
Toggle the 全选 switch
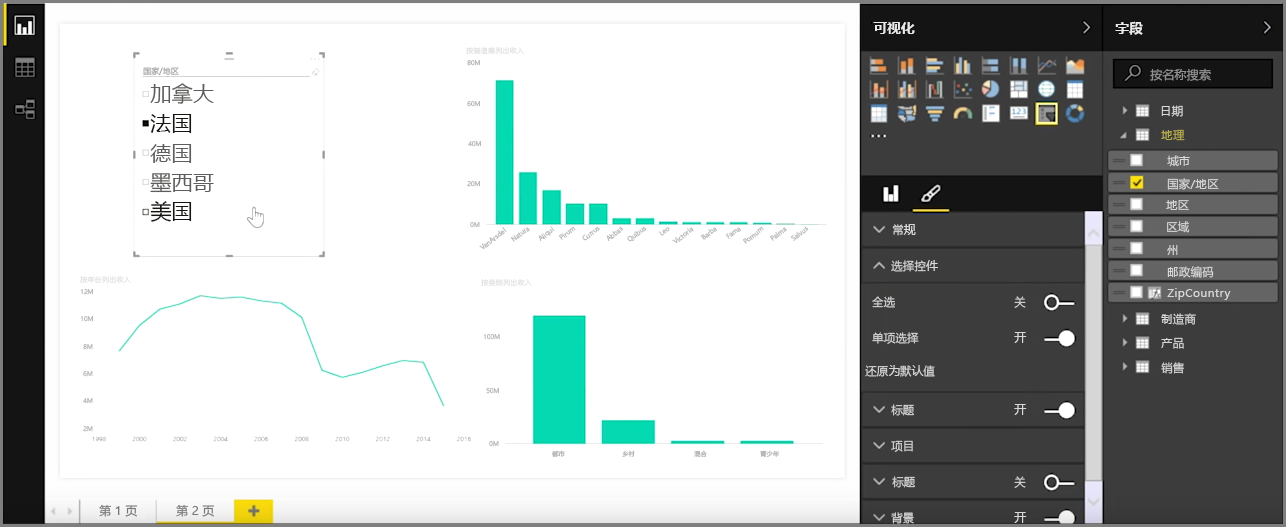(1058, 302)
